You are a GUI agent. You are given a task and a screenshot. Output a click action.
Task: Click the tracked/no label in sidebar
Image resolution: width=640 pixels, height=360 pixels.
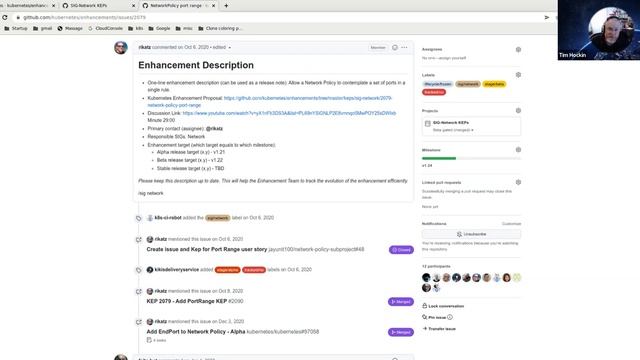coord(434,92)
